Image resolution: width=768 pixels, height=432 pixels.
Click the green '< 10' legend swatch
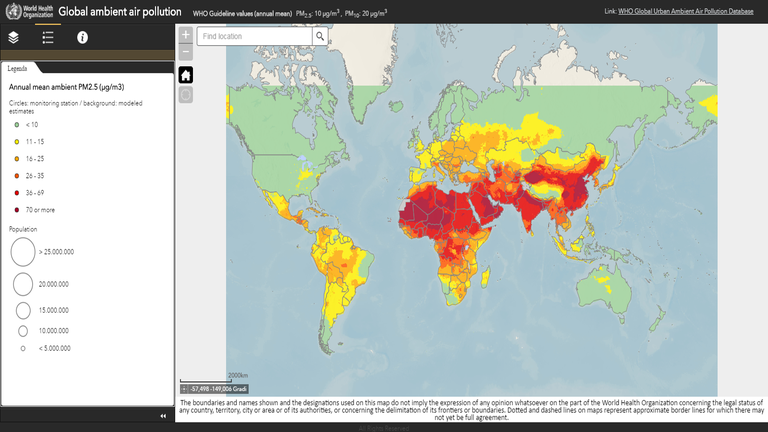[17, 125]
